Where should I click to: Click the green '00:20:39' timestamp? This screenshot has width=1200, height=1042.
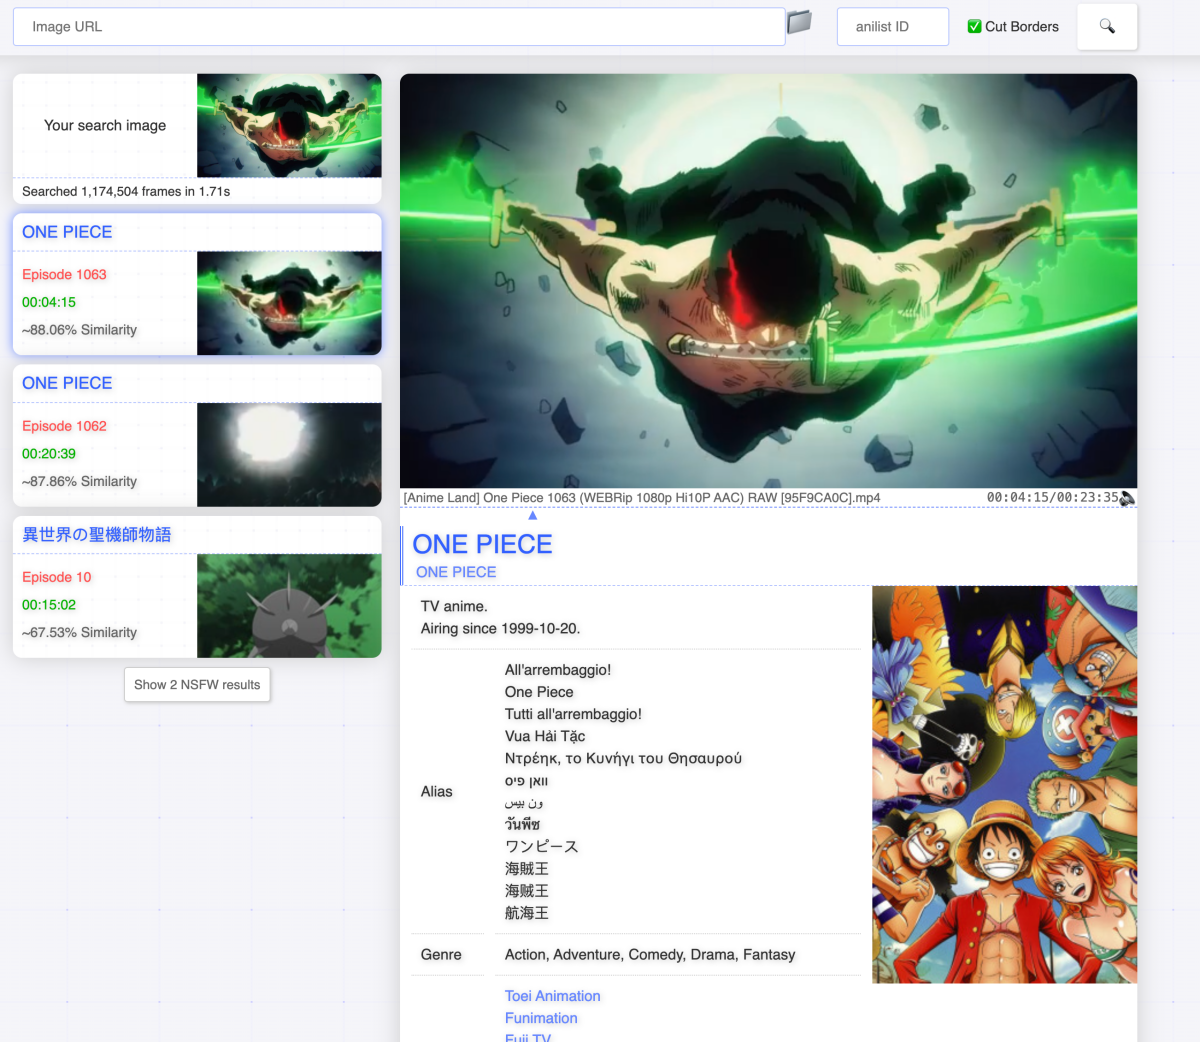pyautogui.click(x=49, y=454)
